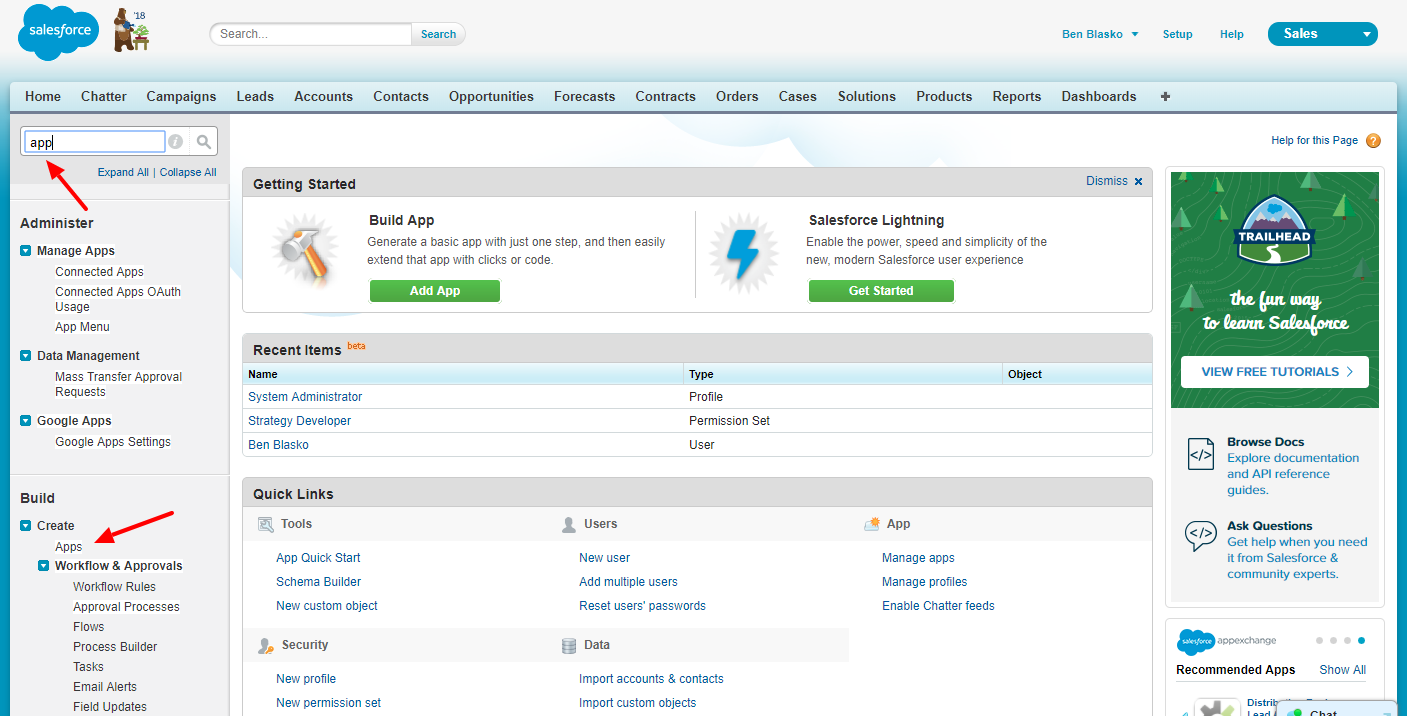Open Connected Apps in sidebar
Viewport: 1407px width, 716px height.
coord(99,272)
